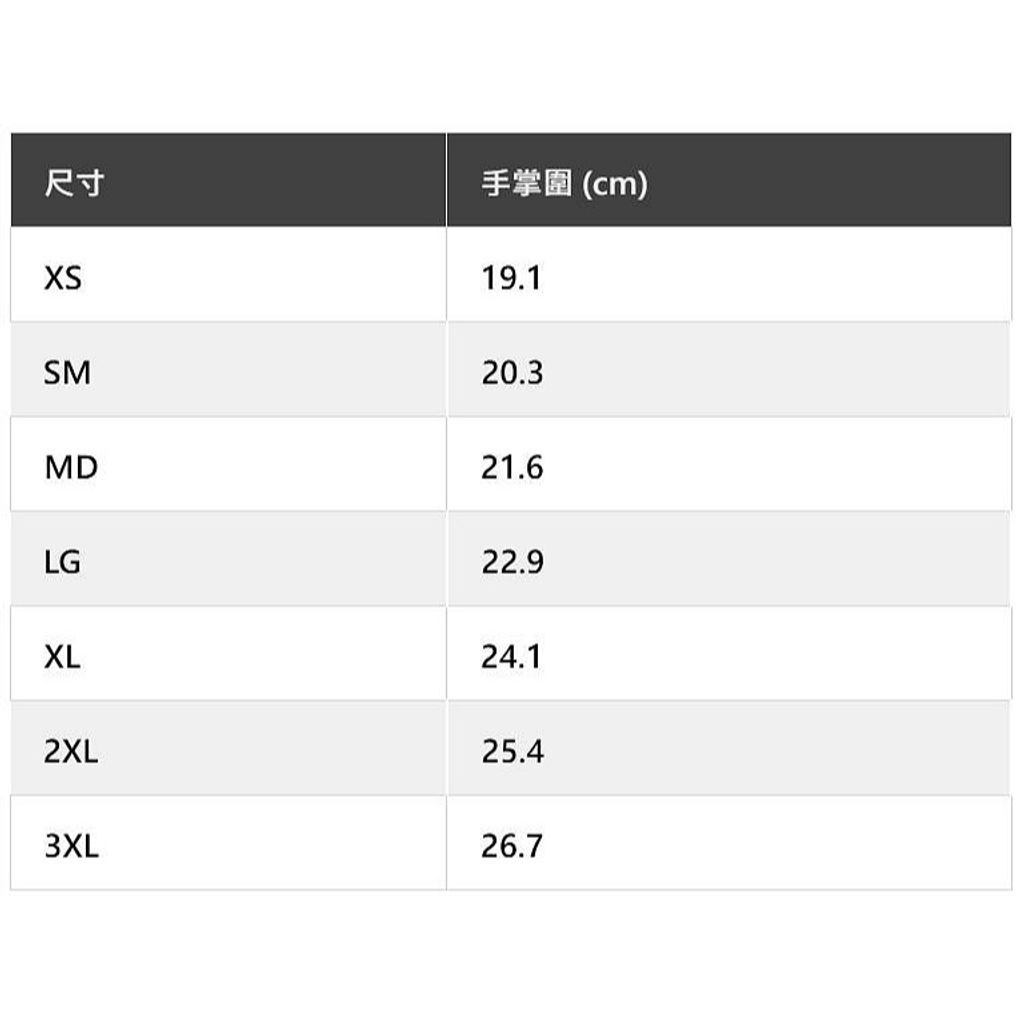Click the 21.6 measurement value

tap(512, 467)
